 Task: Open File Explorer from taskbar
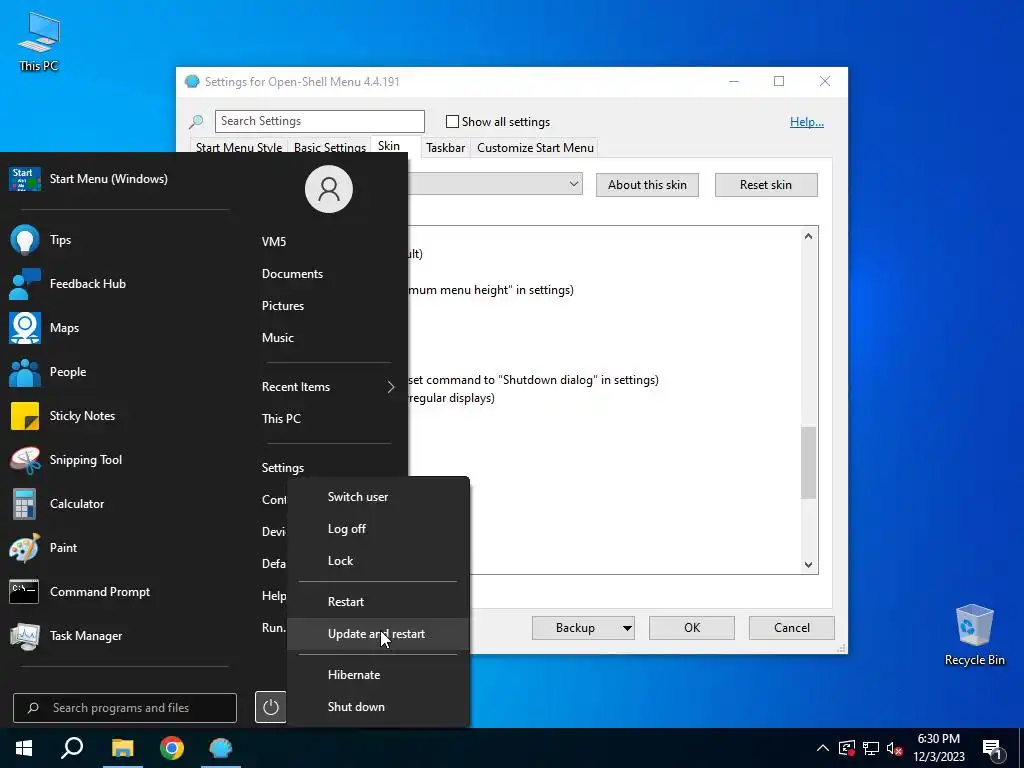point(122,748)
